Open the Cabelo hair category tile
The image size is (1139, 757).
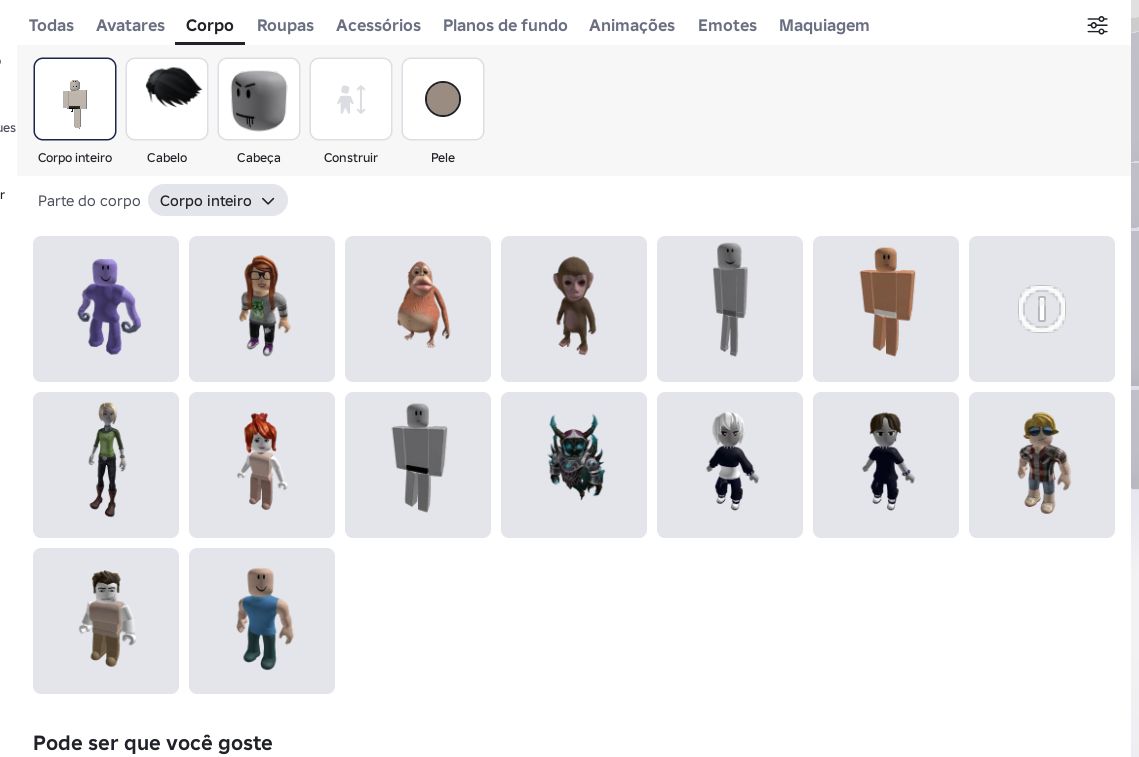tap(167, 99)
